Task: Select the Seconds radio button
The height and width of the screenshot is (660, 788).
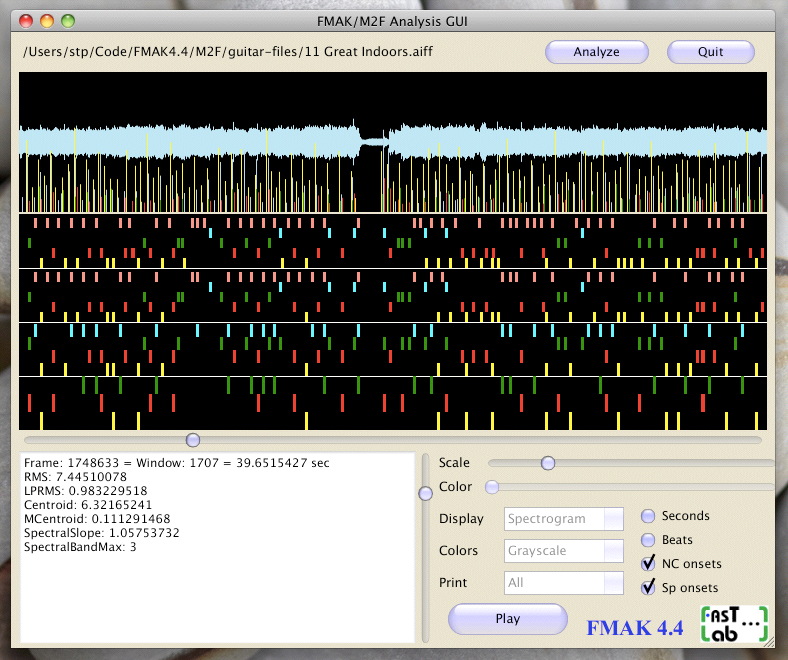Action: coord(648,516)
